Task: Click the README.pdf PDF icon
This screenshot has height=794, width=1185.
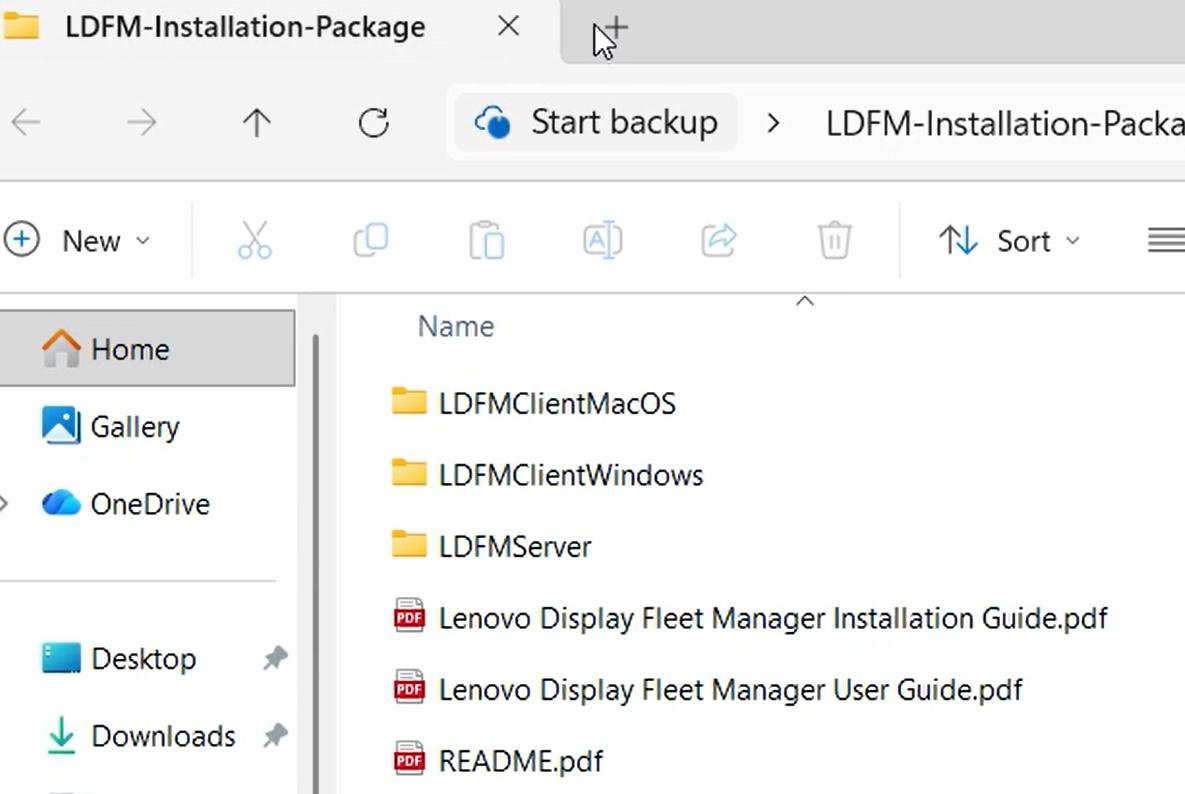Action: click(409, 759)
